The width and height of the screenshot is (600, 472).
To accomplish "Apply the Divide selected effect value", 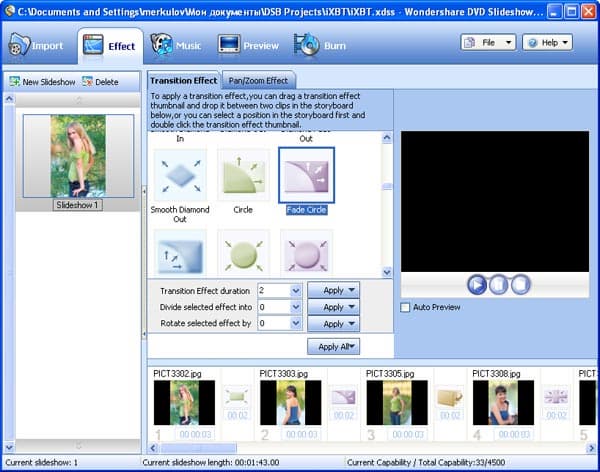I will 333,307.
